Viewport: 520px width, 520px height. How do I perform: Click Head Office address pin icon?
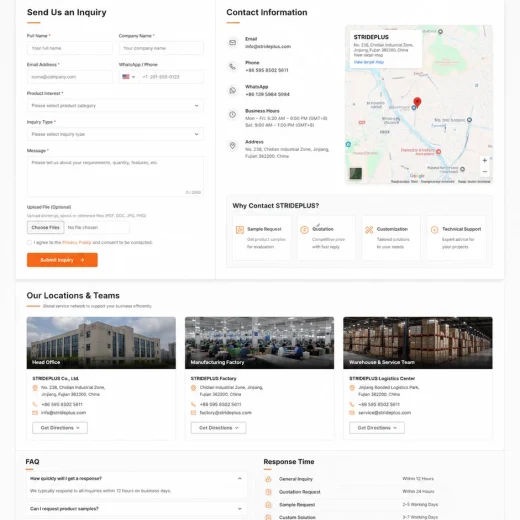tap(35, 388)
